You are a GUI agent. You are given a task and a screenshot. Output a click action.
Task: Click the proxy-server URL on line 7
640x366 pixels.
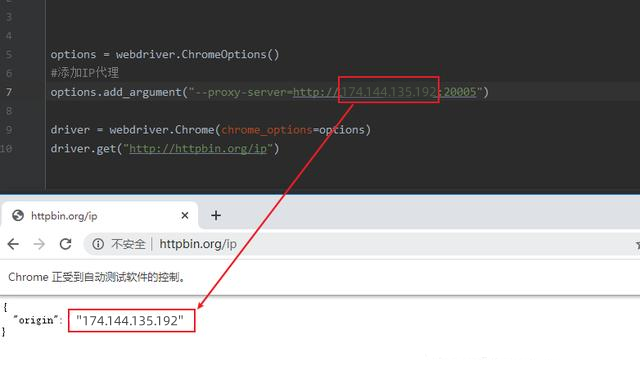click(385, 92)
